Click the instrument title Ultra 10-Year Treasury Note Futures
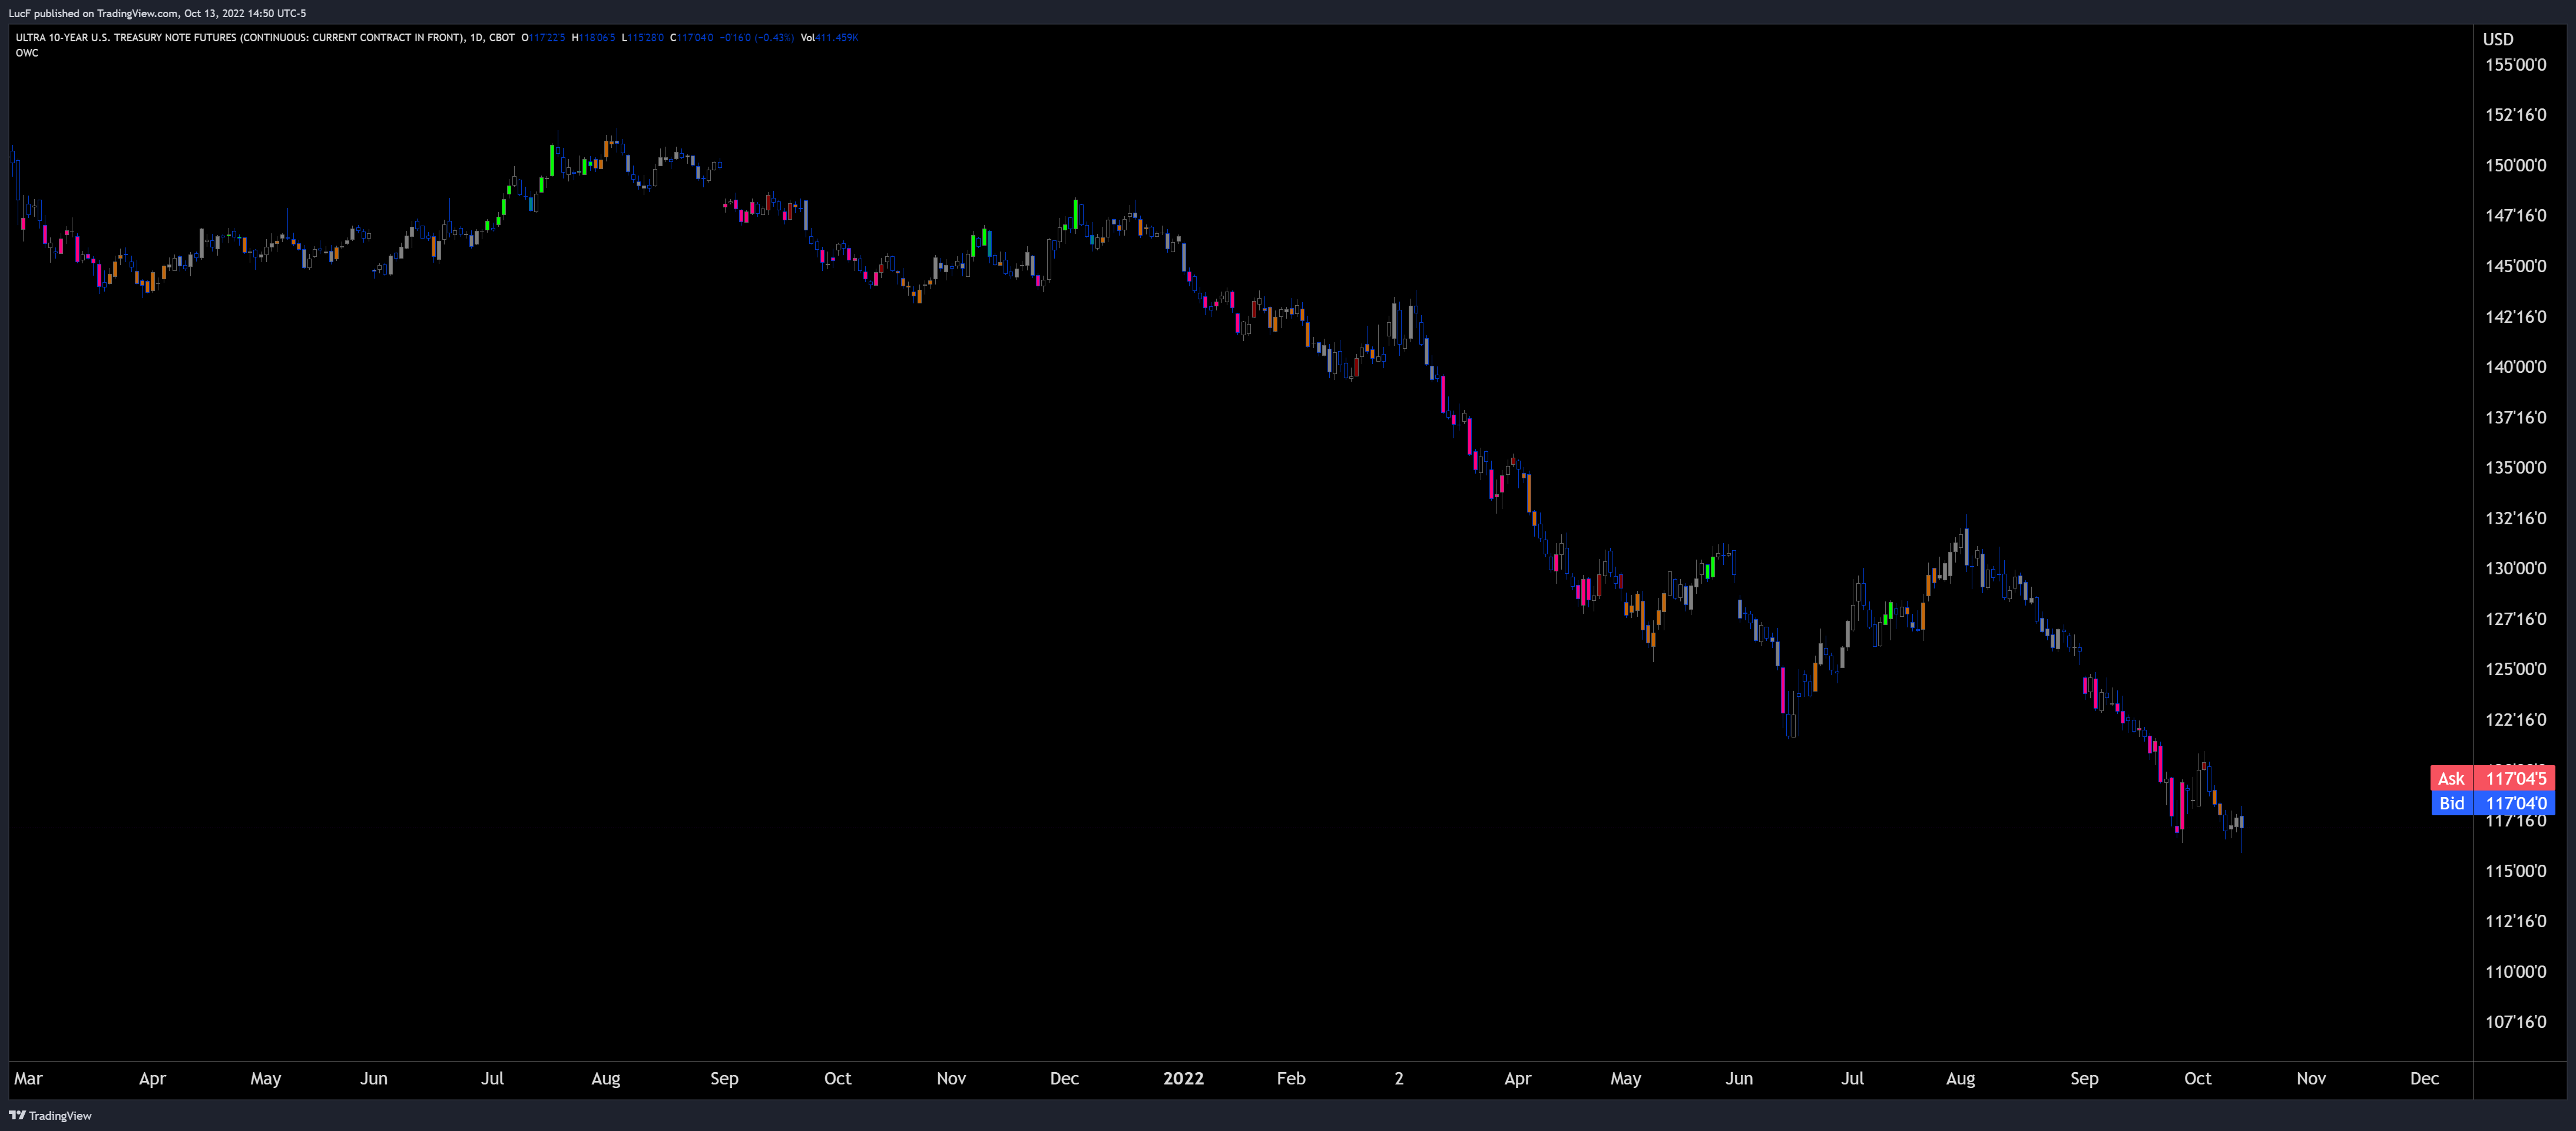 (x=265, y=37)
